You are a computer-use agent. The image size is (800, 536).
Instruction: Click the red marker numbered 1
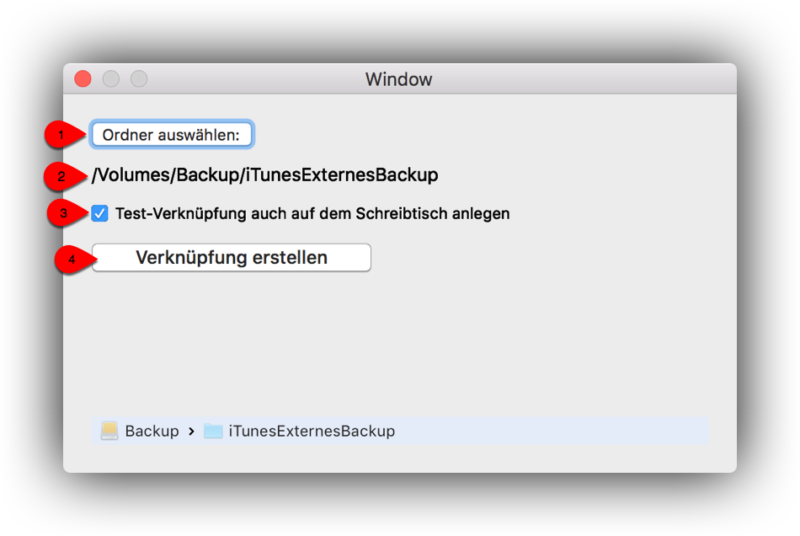[x=64, y=135]
